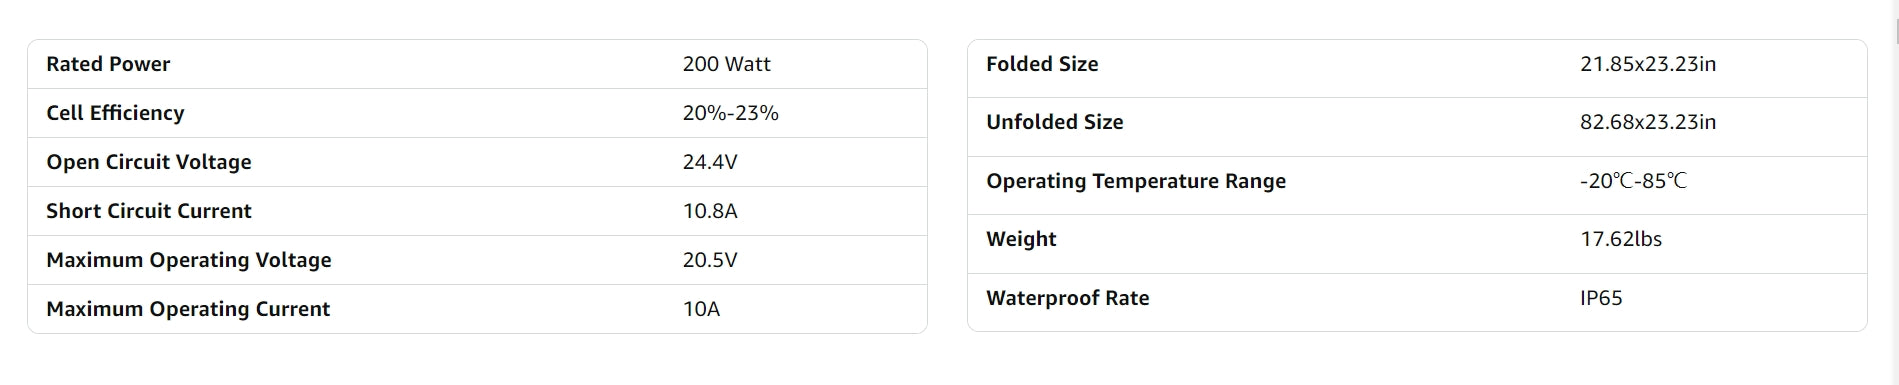Viewport: 1899px width, 385px height.
Task: Click the Open Circuit Voltage label
Action: pyautogui.click(x=149, y=162)
